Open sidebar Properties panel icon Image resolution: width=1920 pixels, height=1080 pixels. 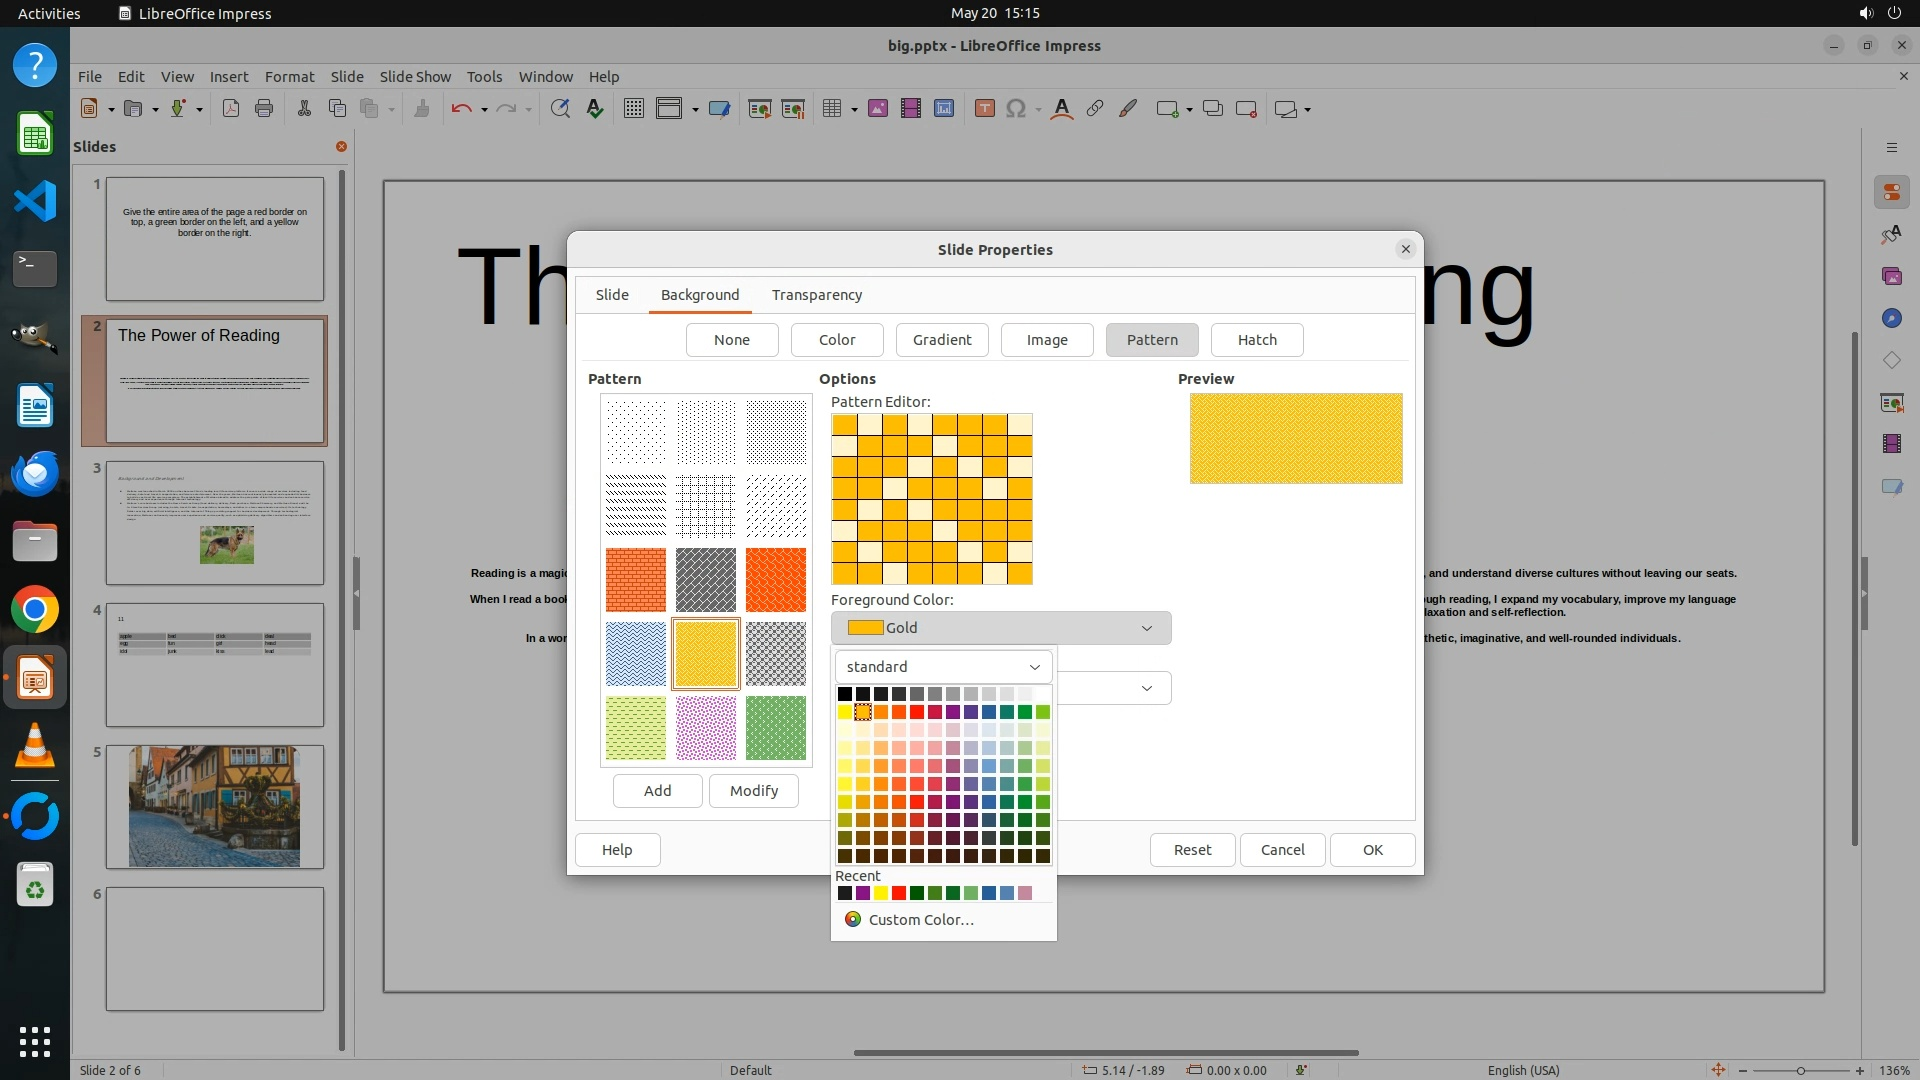(1891, 192)
